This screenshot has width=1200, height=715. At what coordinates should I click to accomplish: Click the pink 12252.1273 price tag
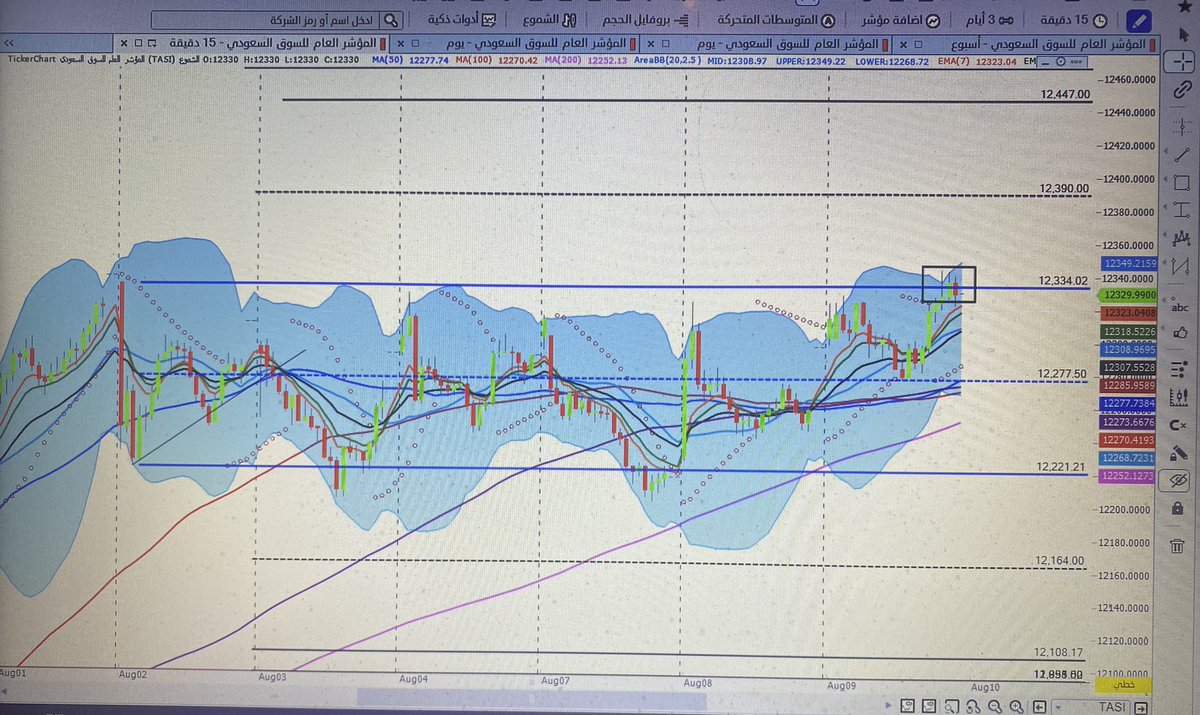coord(1128,477)
